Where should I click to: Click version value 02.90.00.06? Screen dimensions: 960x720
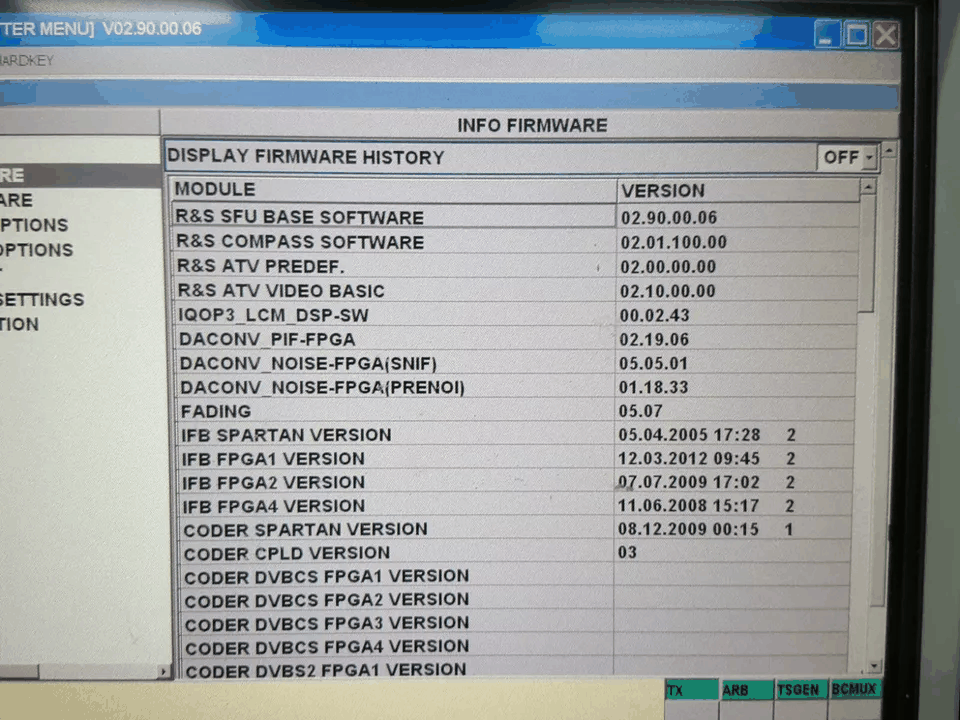(x=669, y=217)
